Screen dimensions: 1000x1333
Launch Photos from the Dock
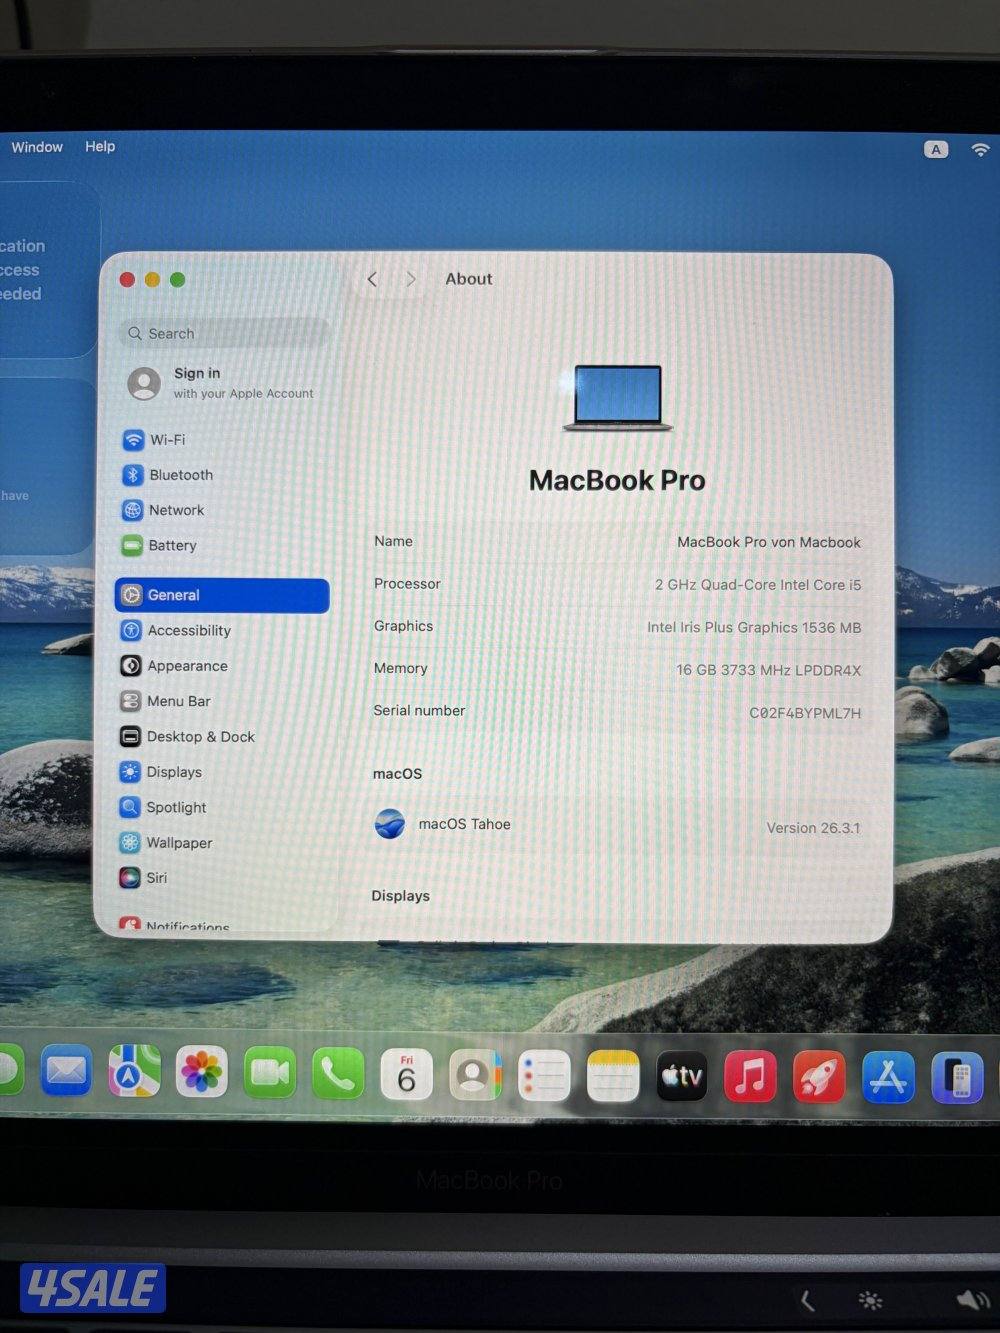(201, 1074)
